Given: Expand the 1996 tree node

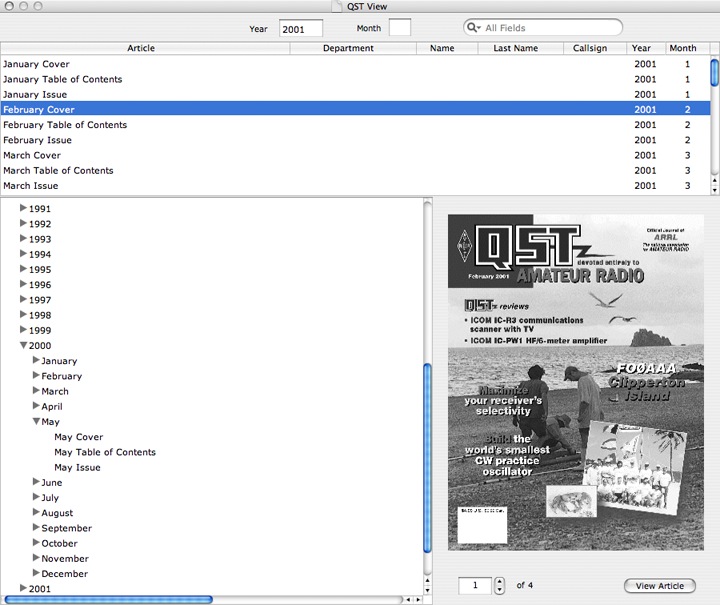Looking at the screenshot, I should tap(23, 284).
